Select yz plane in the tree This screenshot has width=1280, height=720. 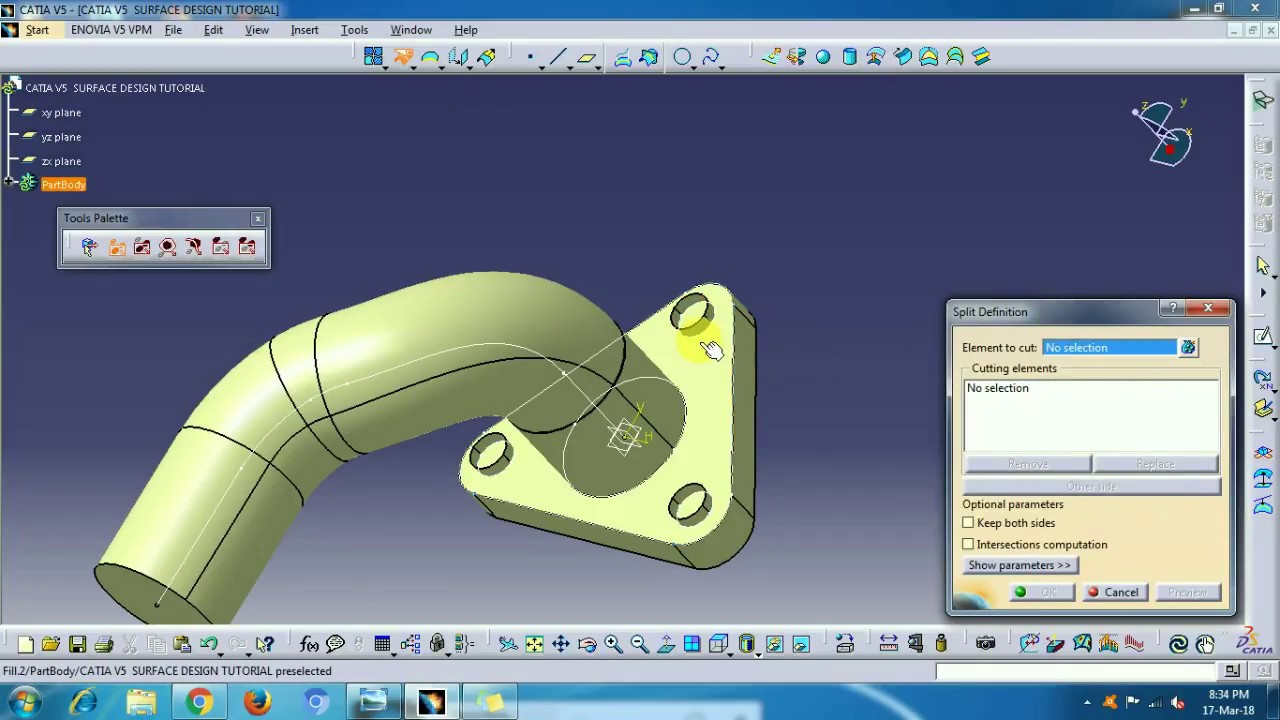61,137
